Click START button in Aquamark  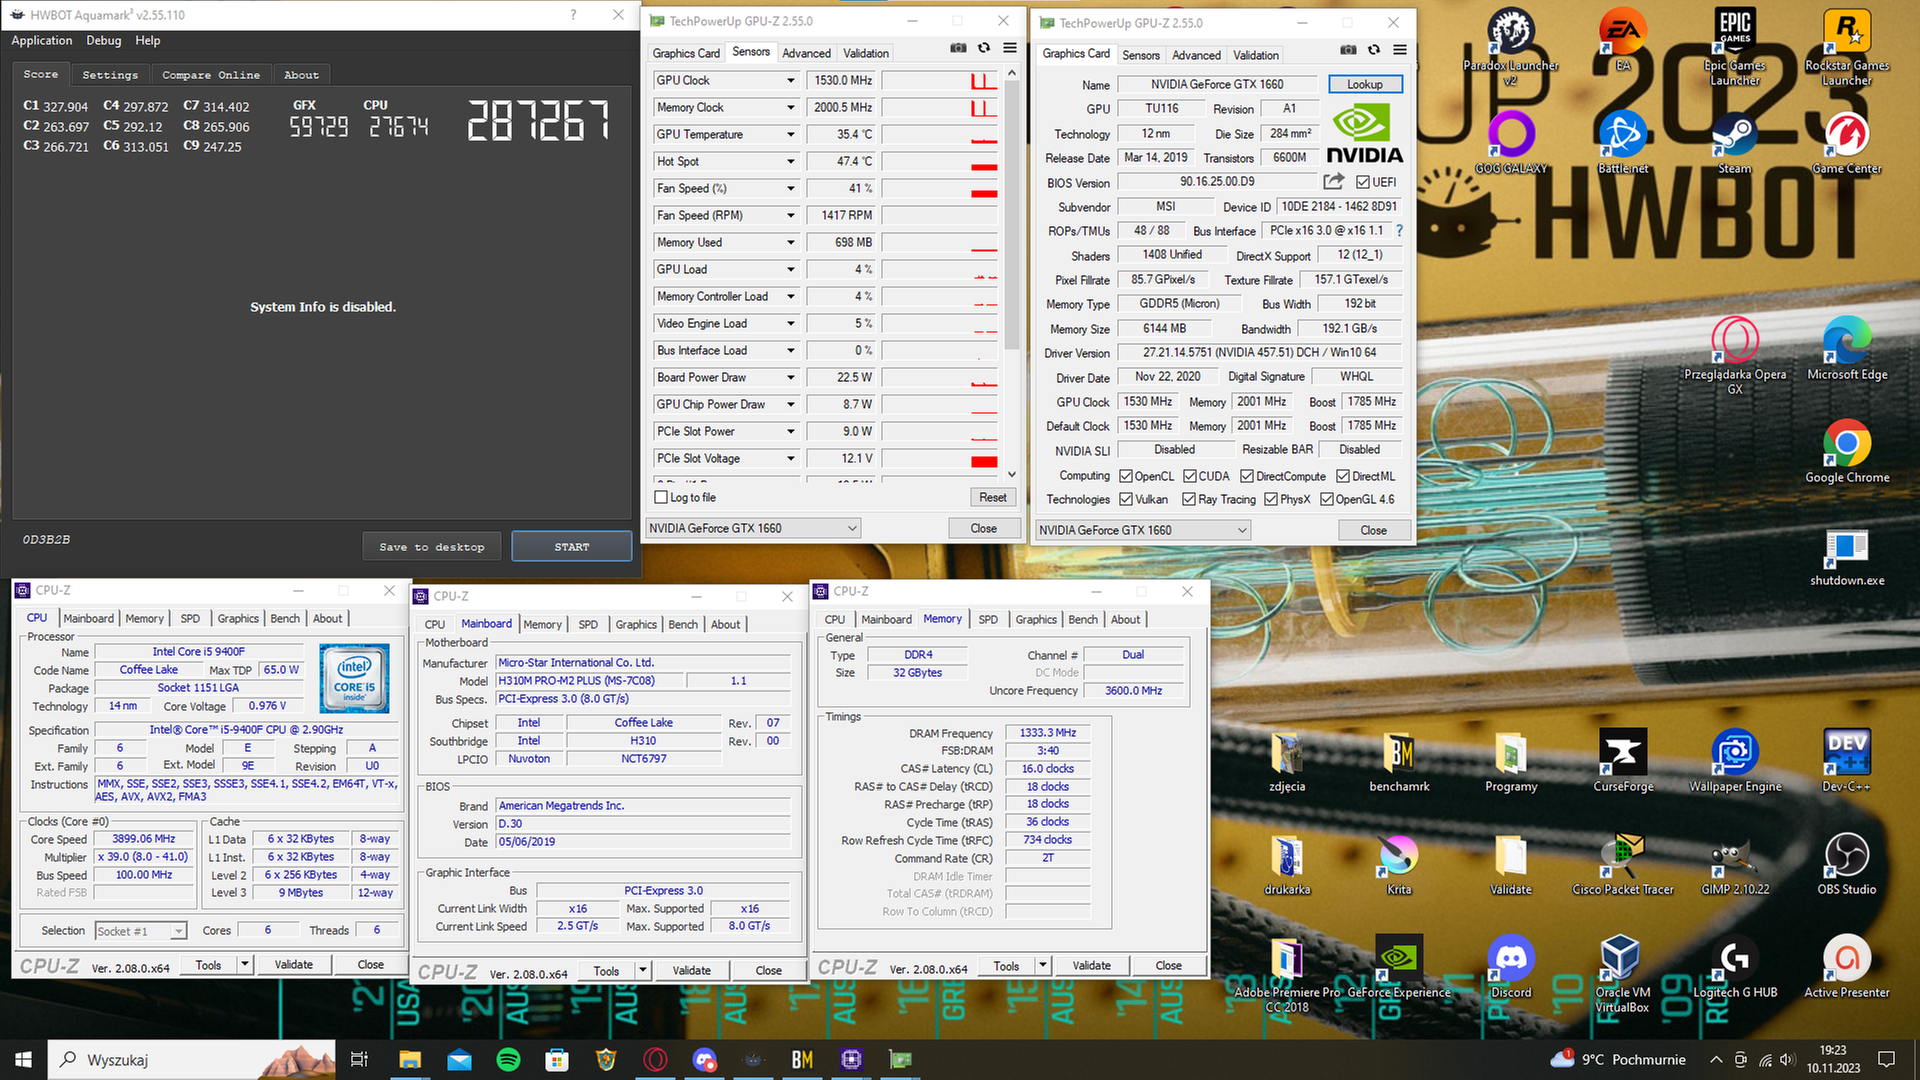[x=572, y=547]
